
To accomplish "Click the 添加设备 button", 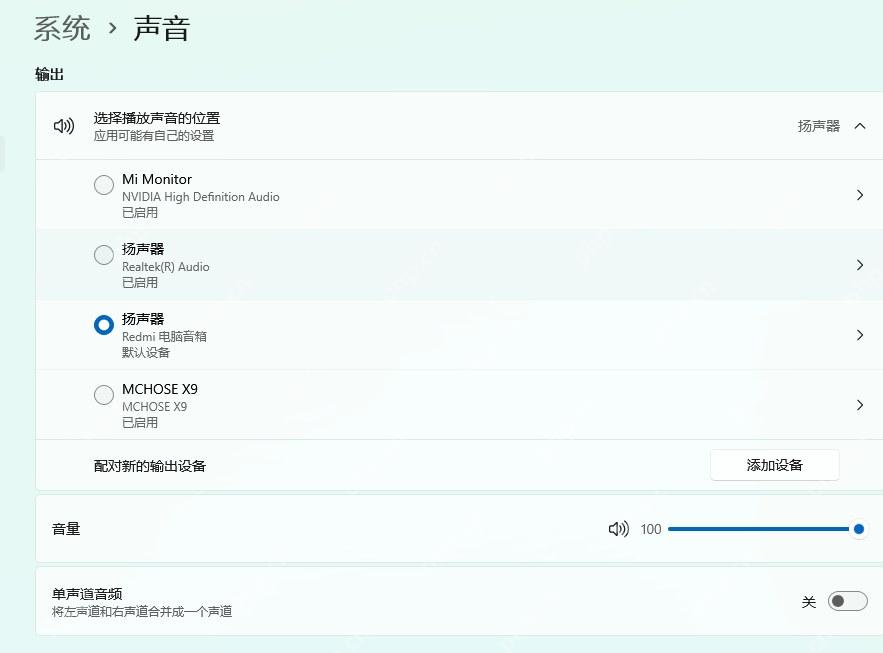I will pos(774,465).
